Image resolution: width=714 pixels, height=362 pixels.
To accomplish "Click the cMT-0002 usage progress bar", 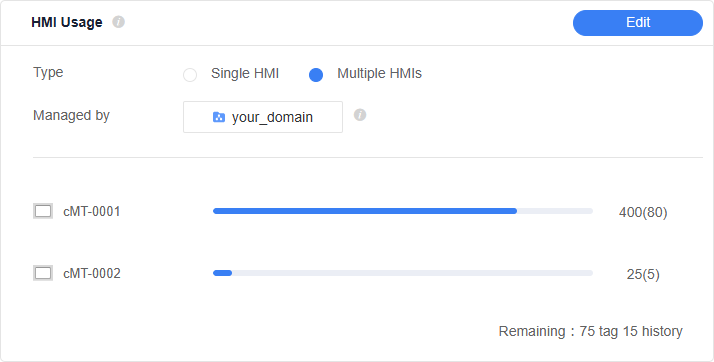I will coord(403,273).
